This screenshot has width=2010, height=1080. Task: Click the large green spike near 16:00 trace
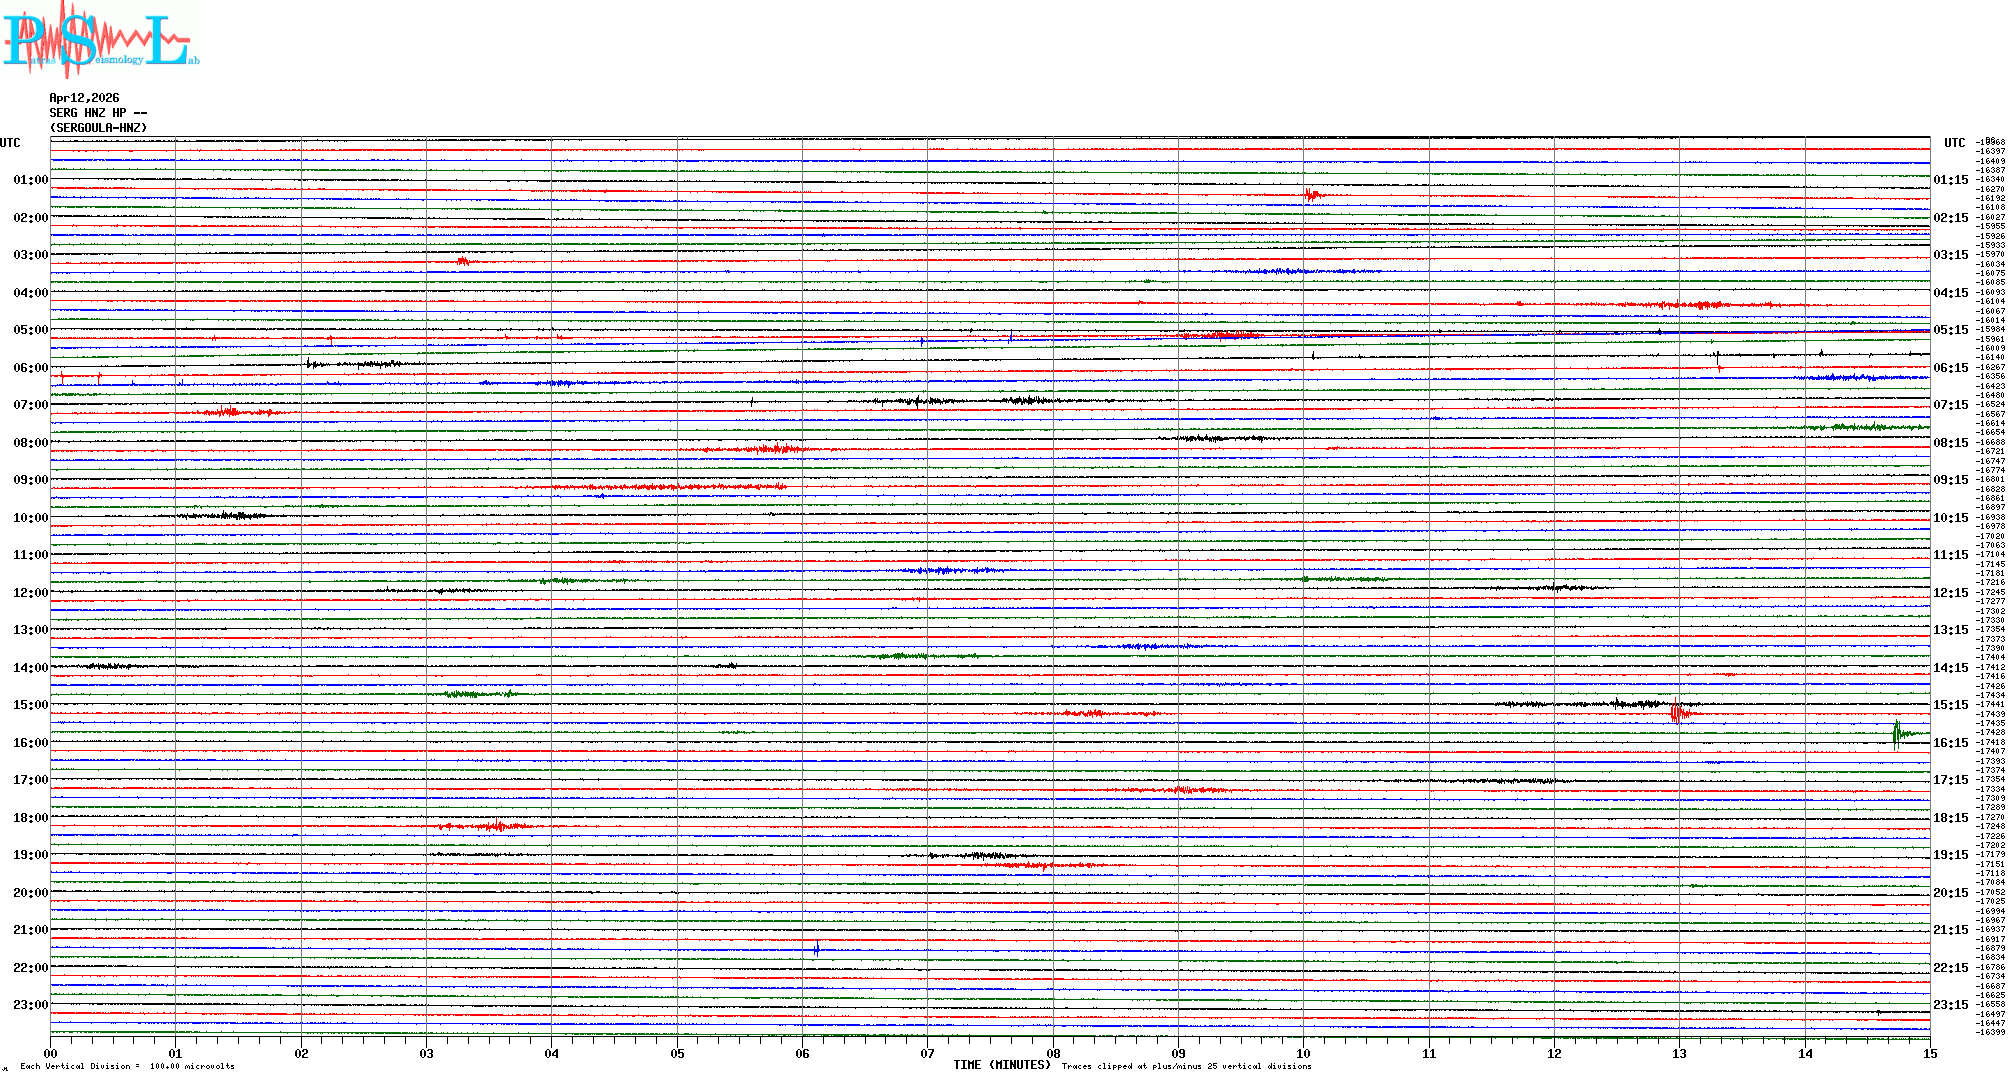coord(1896,735)
